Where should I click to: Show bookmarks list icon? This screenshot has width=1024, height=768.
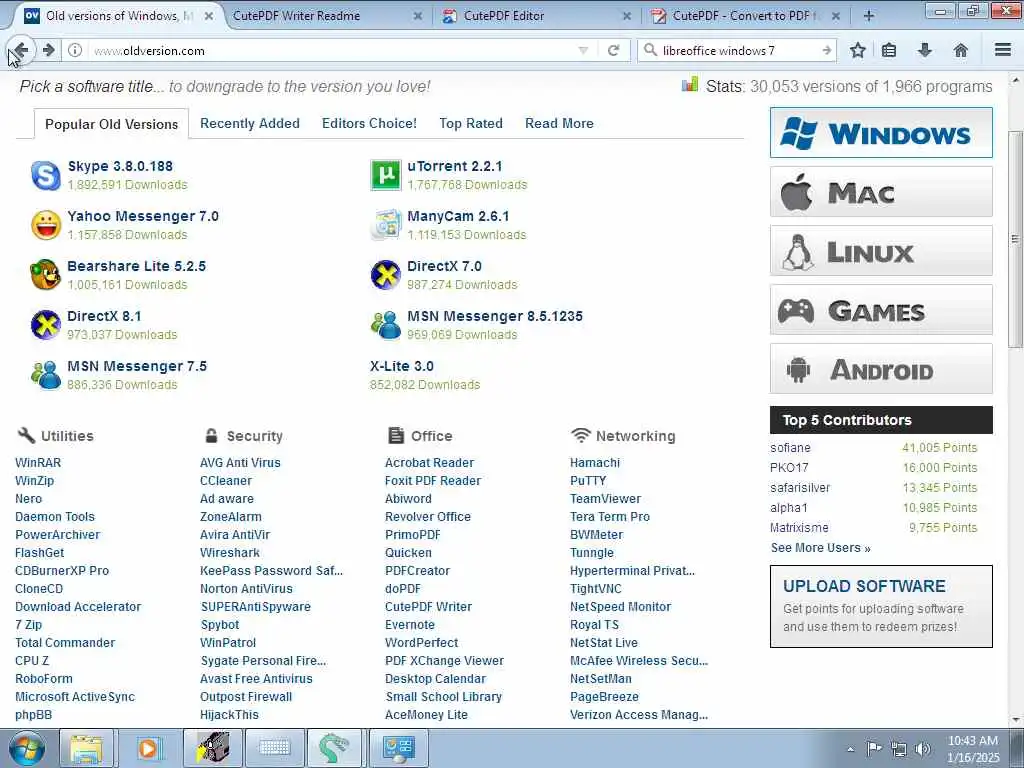[x=889, y=50]
